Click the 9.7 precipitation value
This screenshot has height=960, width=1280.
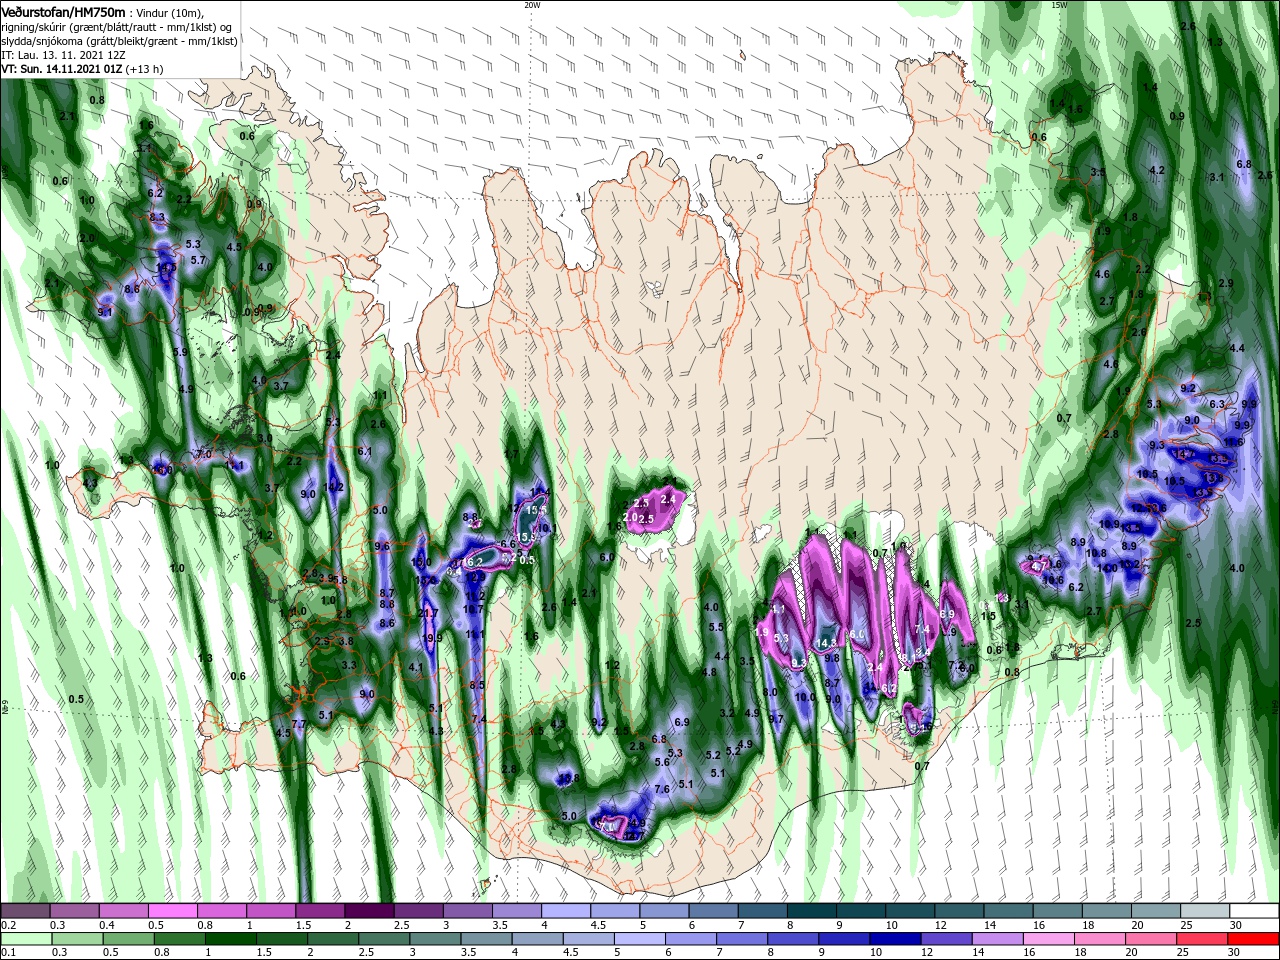coord(776,719)
